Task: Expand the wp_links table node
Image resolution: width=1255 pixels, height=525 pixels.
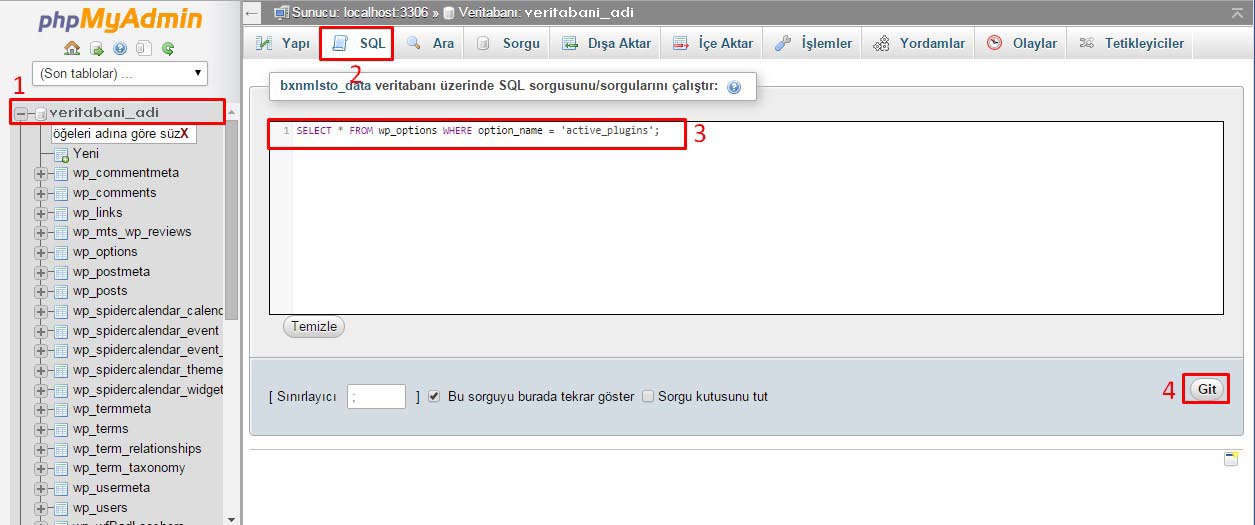Action: [x=41, y=213]
